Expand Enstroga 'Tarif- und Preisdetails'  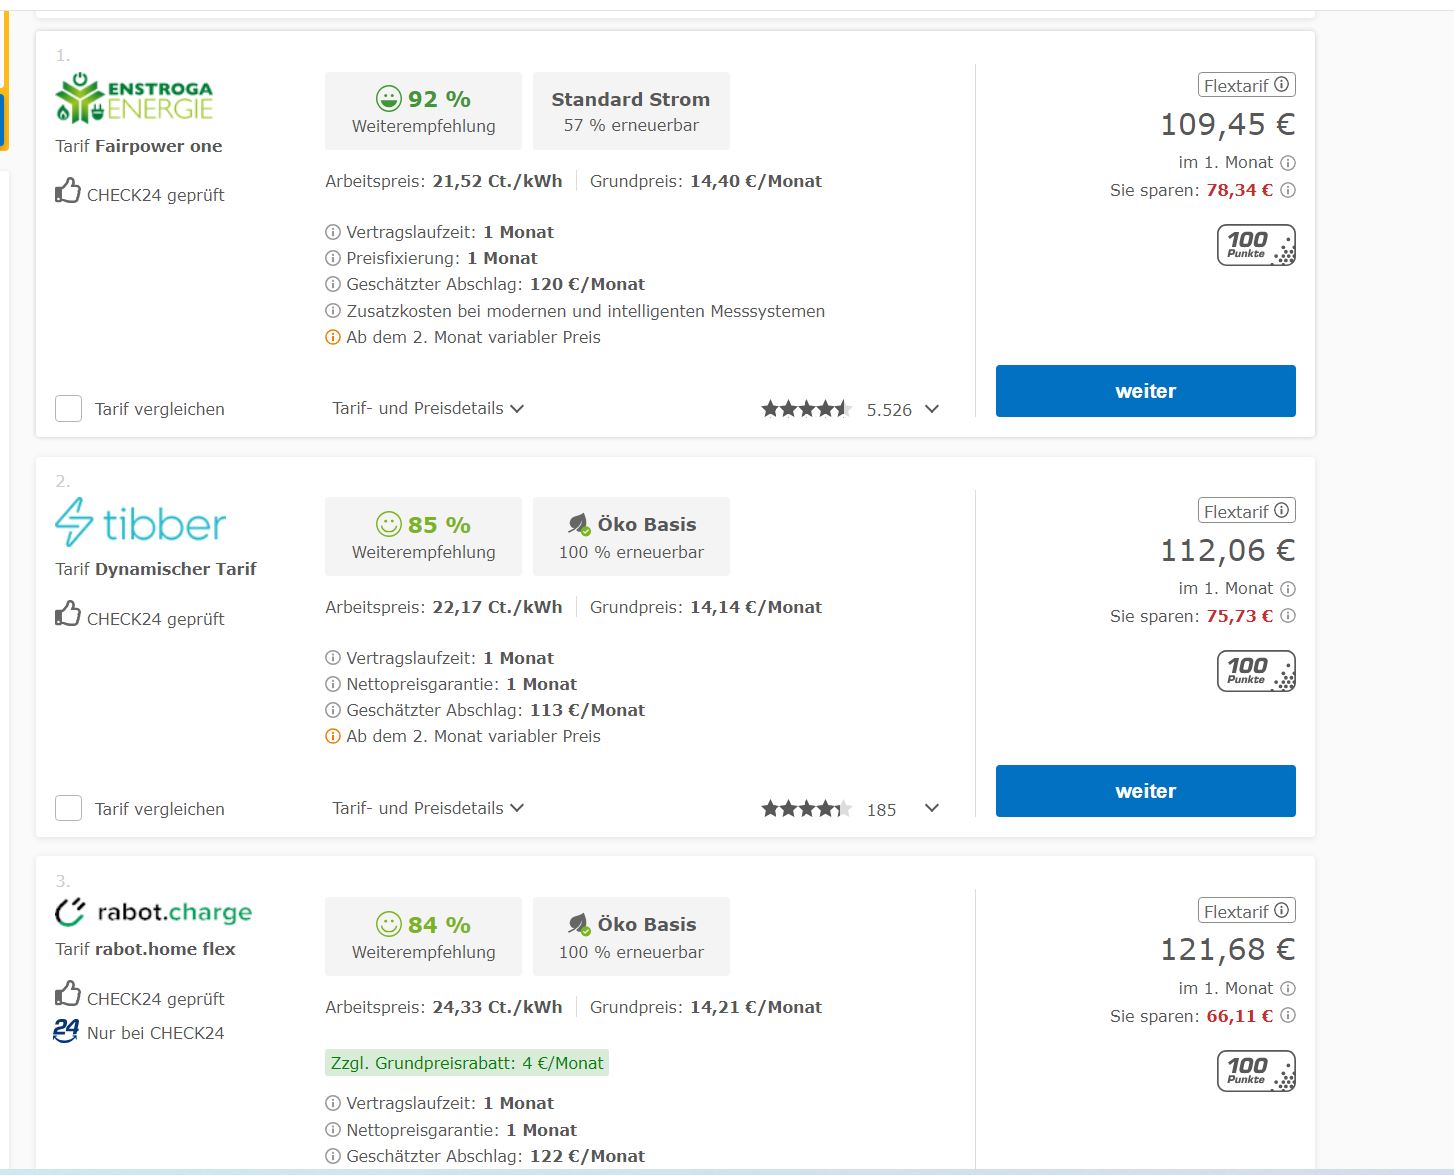point(428,408)
